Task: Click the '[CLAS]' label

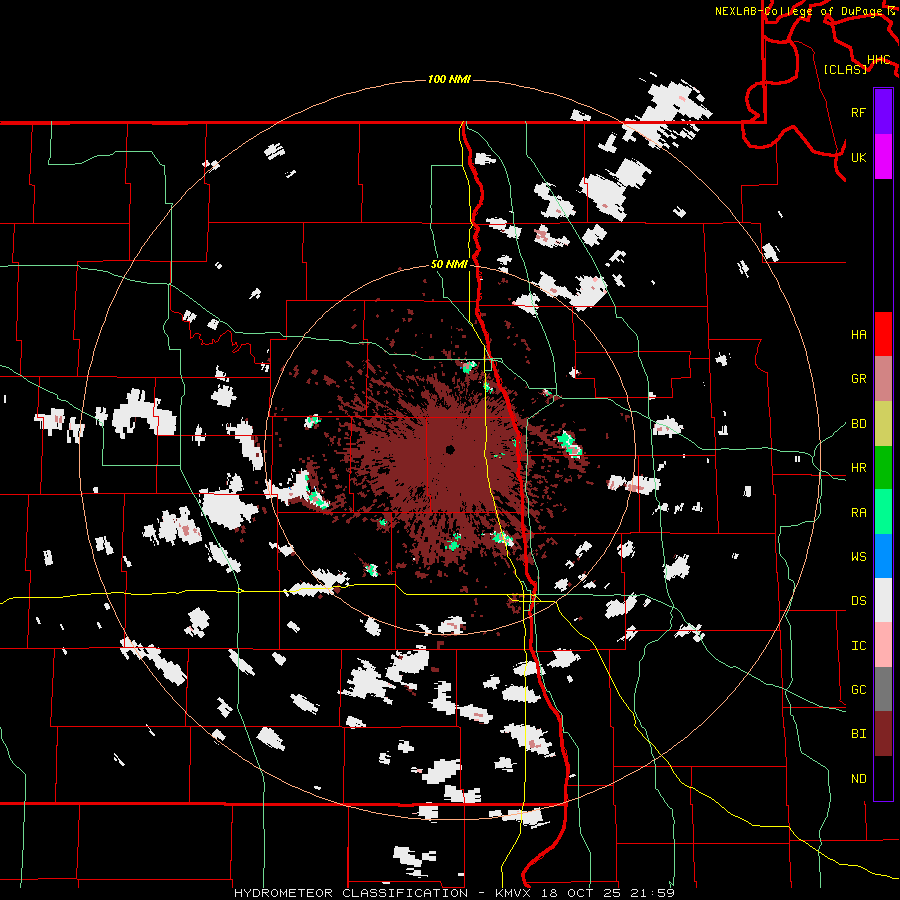Action: pos(845,69)
